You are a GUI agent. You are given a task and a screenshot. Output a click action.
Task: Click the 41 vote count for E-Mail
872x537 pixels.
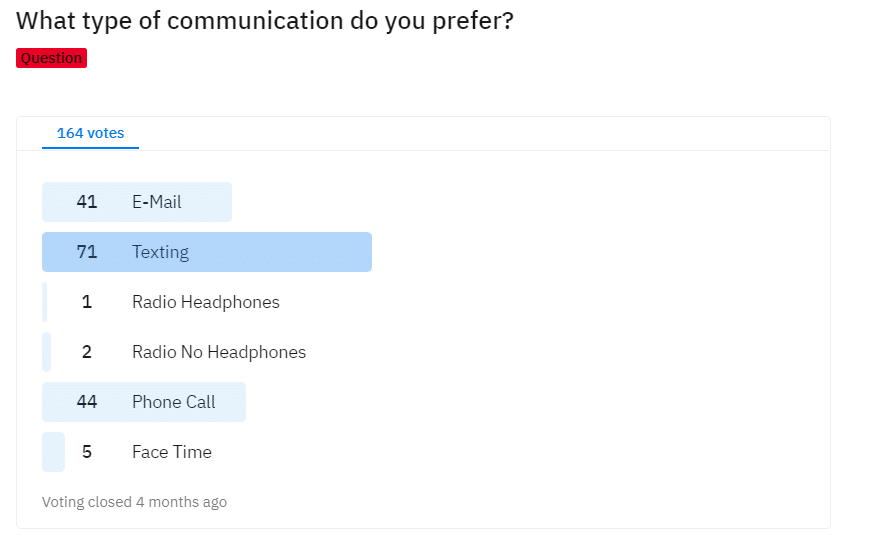pyautogui.click(x=87, y=202)
